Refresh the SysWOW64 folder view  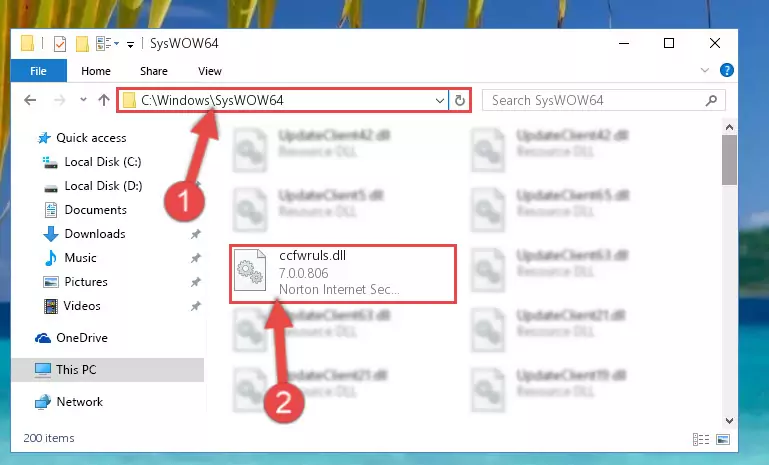460,101
